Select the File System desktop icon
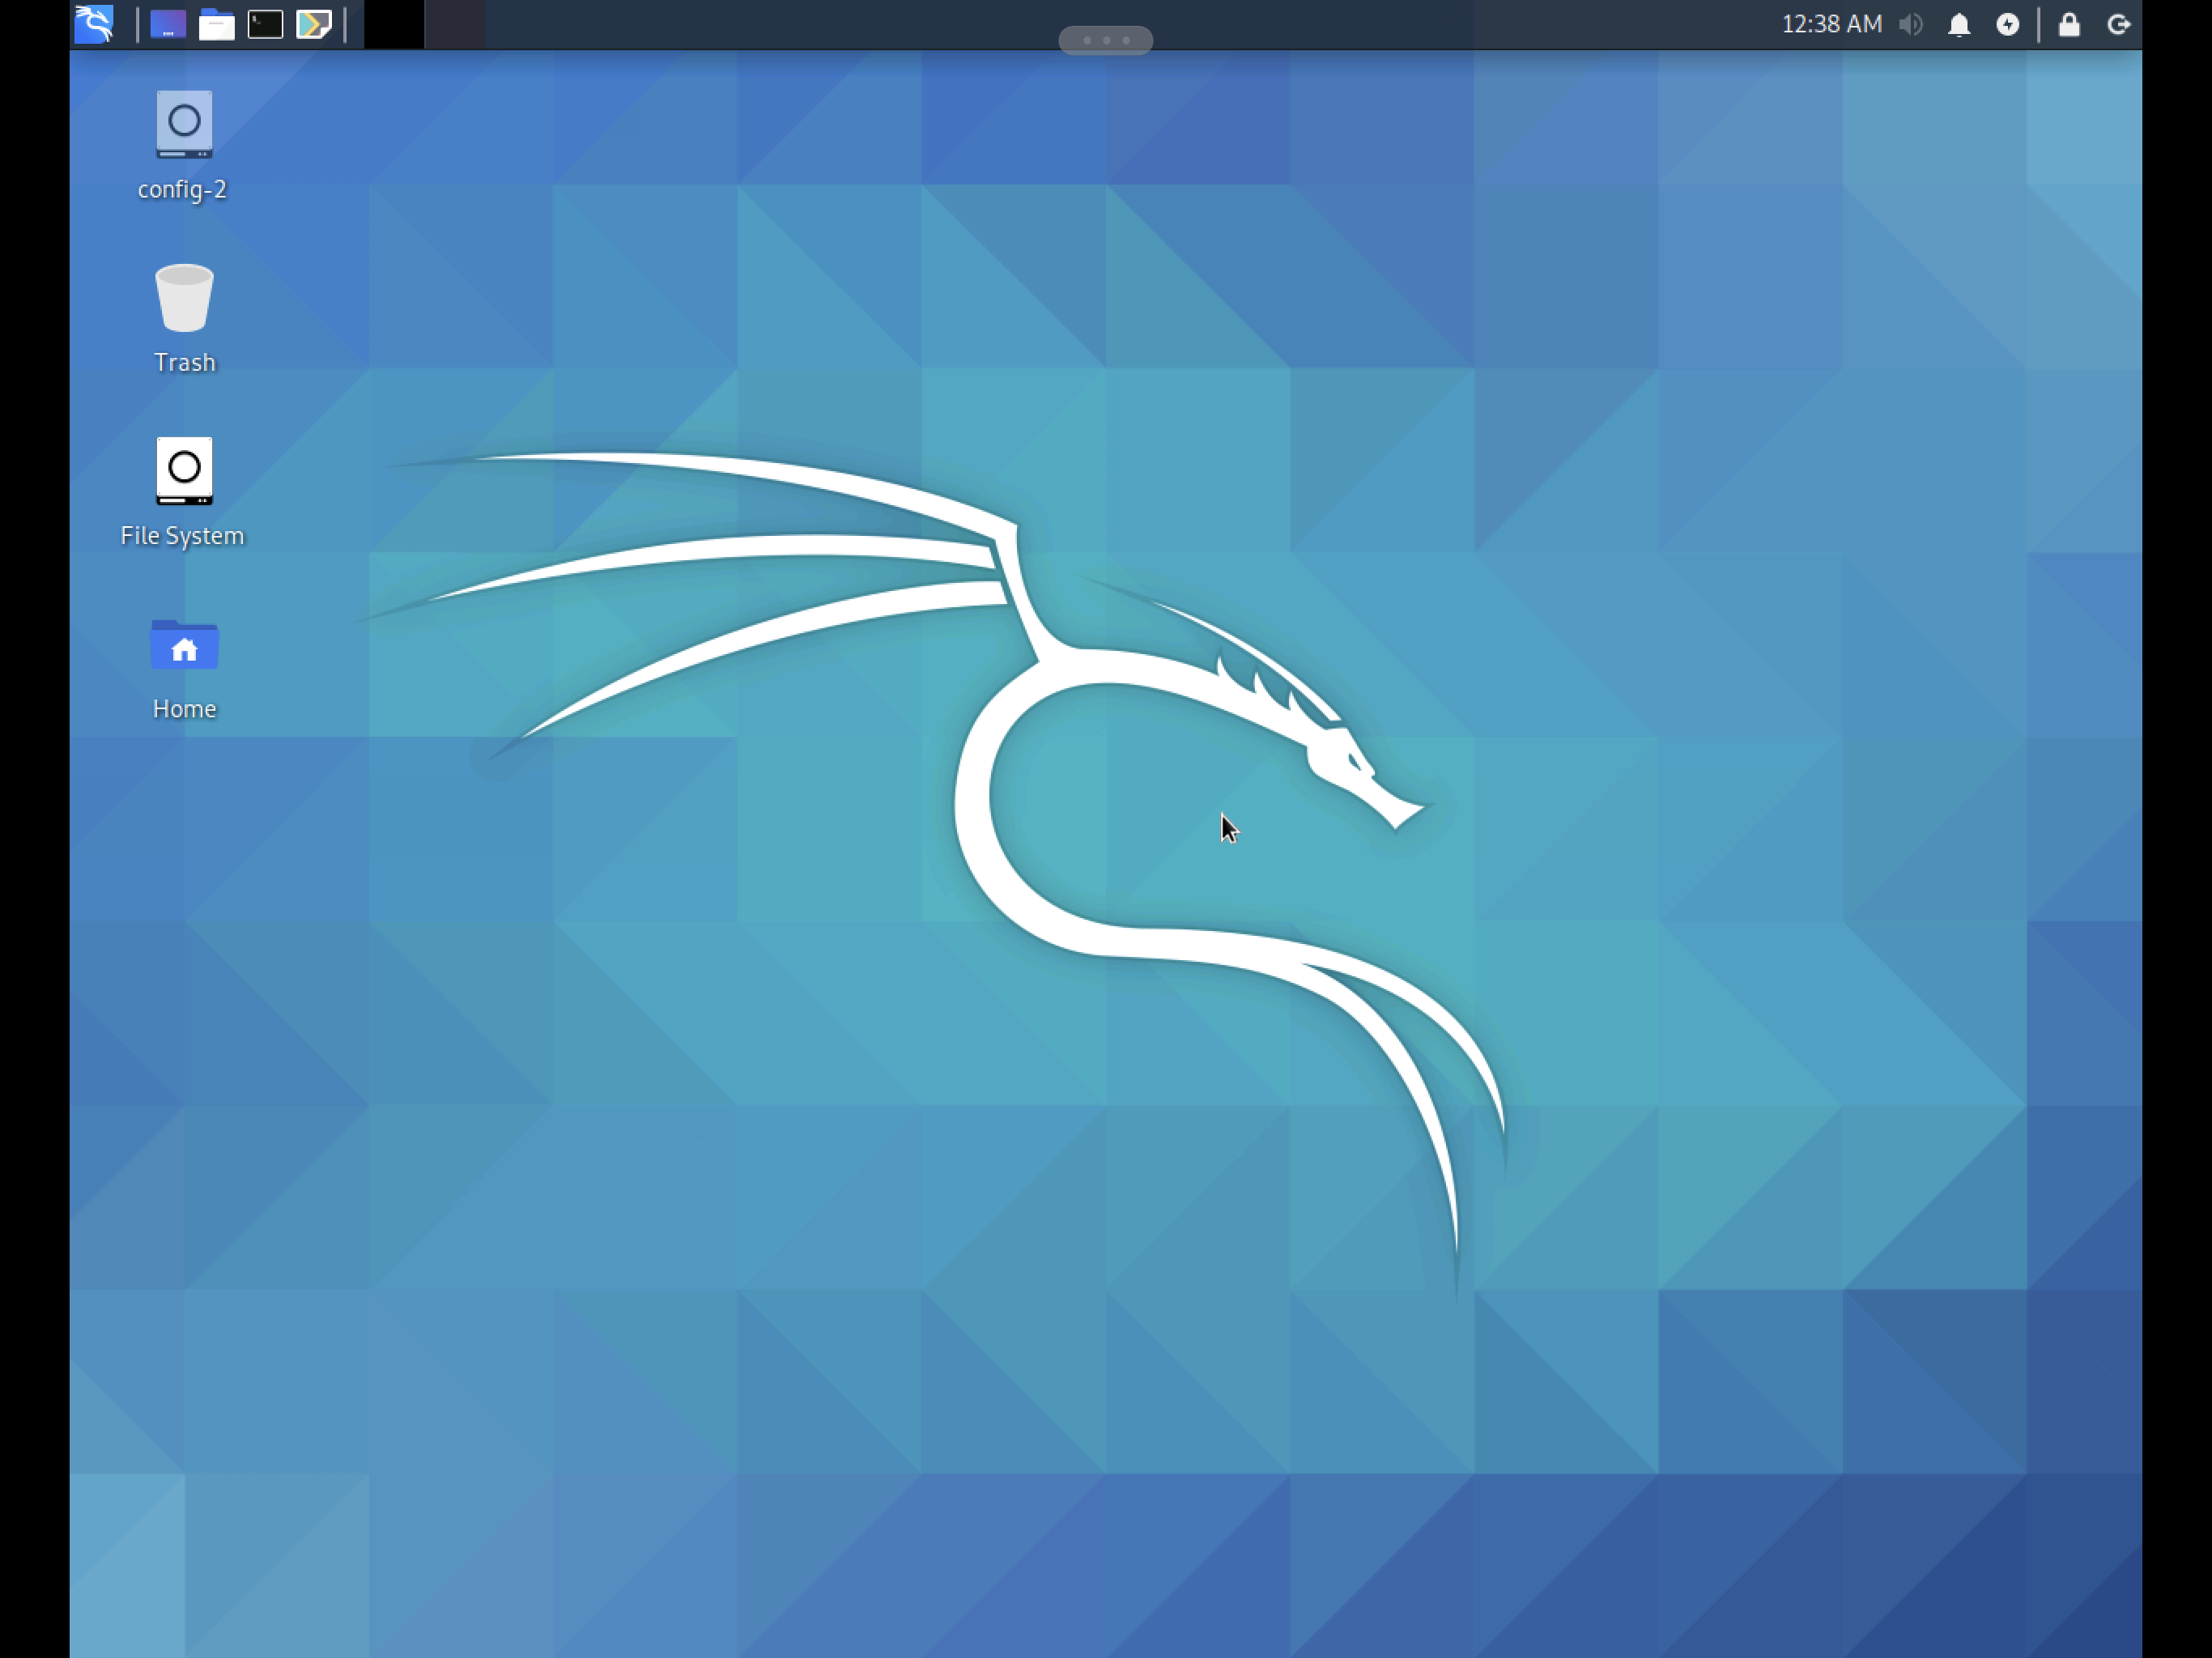The height and width of the screenshot is (1658, 2212). pyautogui.click(x=184, y=470)
